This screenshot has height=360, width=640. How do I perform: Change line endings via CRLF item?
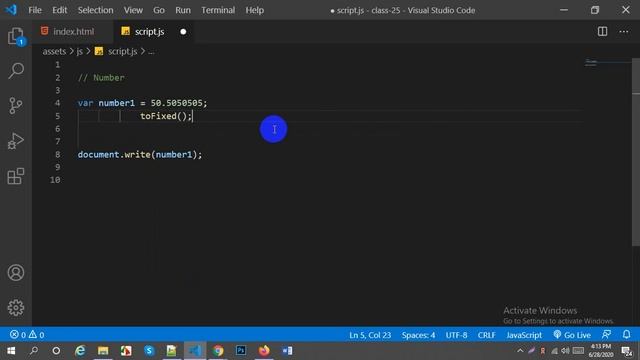(x=487, y=335)
